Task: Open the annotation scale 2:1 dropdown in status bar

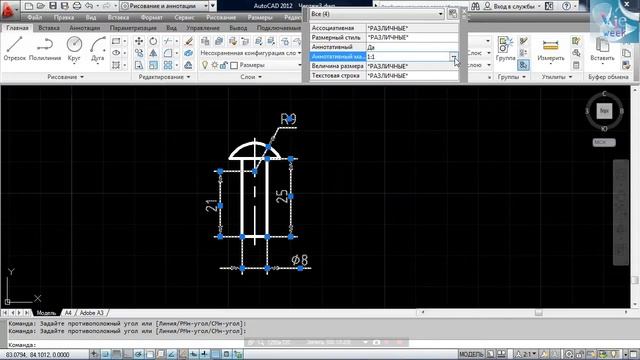Action: click(527, 354)
